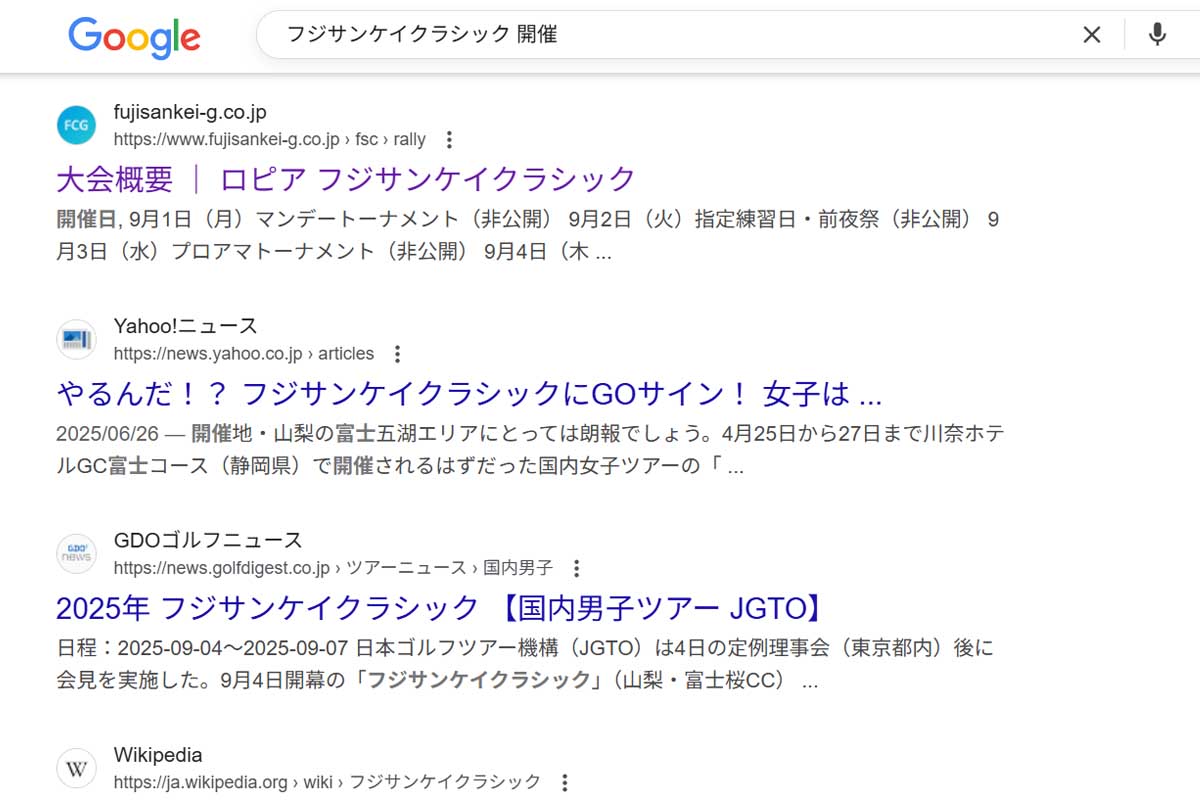1200x800 pixels.
Task: Click the Wikipedia W favicon
Action: 77,769
